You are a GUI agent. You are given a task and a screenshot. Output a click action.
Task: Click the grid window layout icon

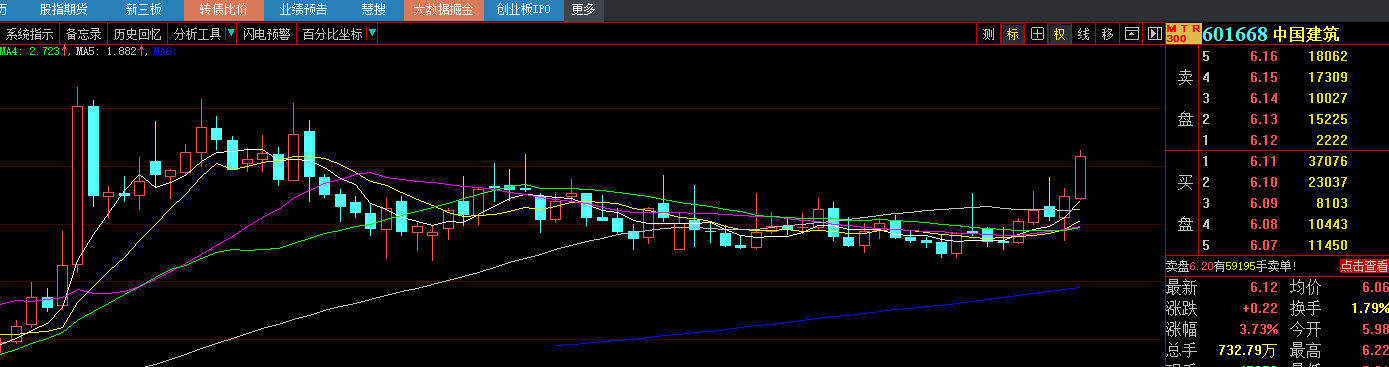1037,34
